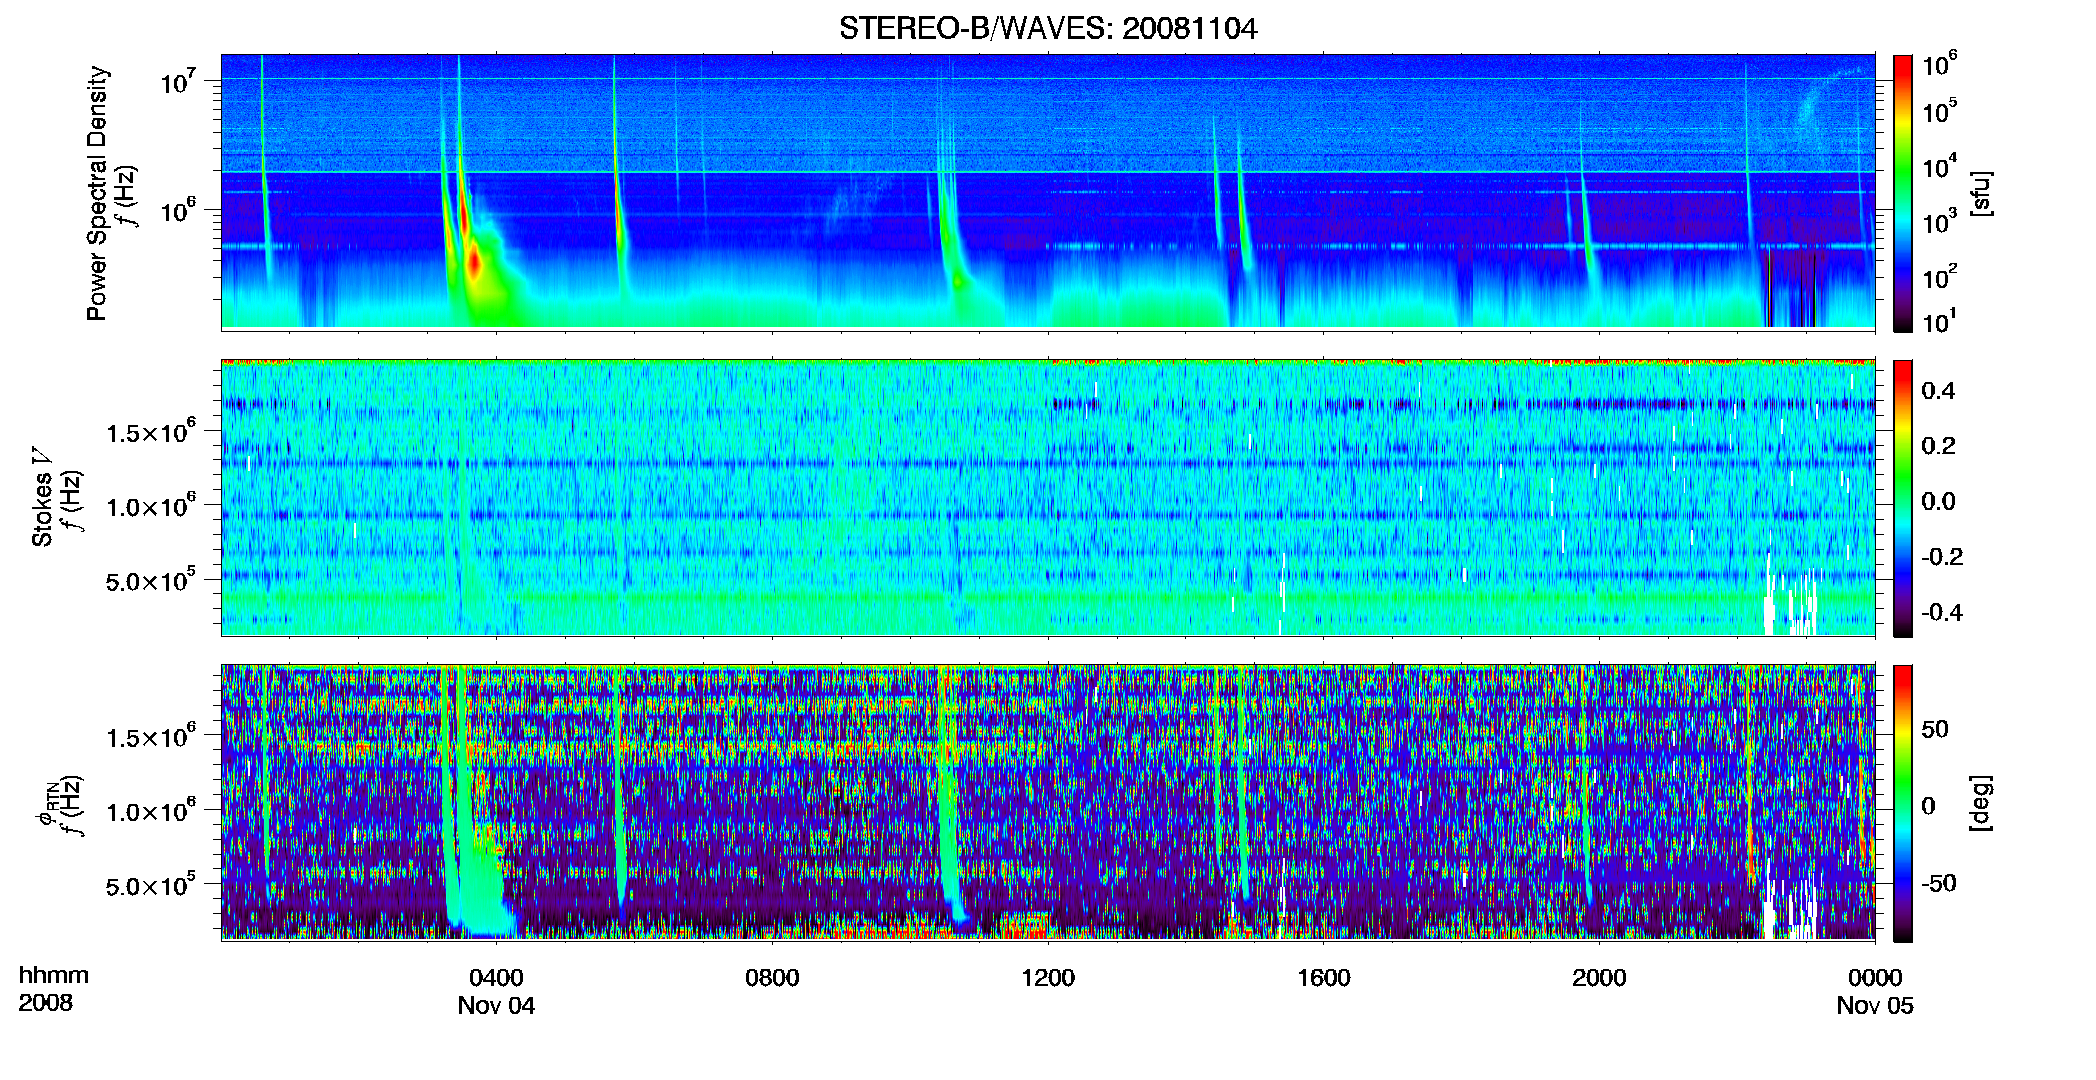Viewport: 2096px width, 1080px height.
Task: Click the 2000 time tick label
Action: 1599,978
